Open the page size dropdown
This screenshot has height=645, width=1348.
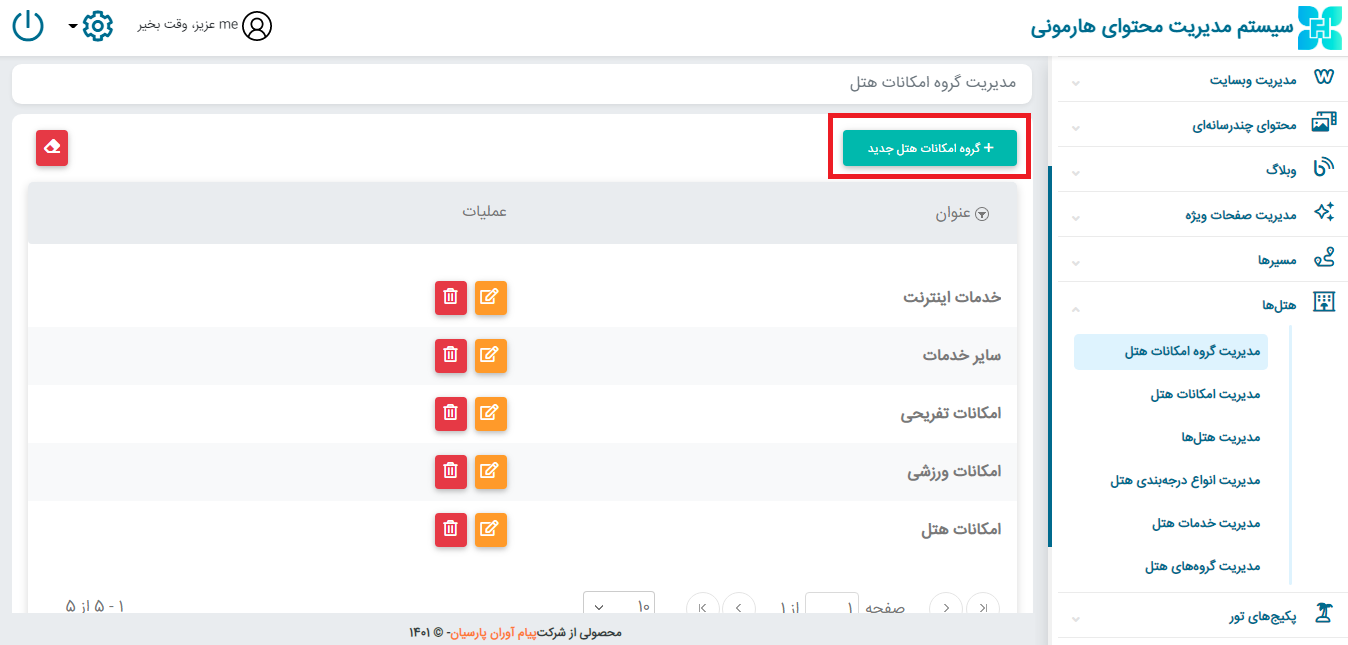(618, 606)
